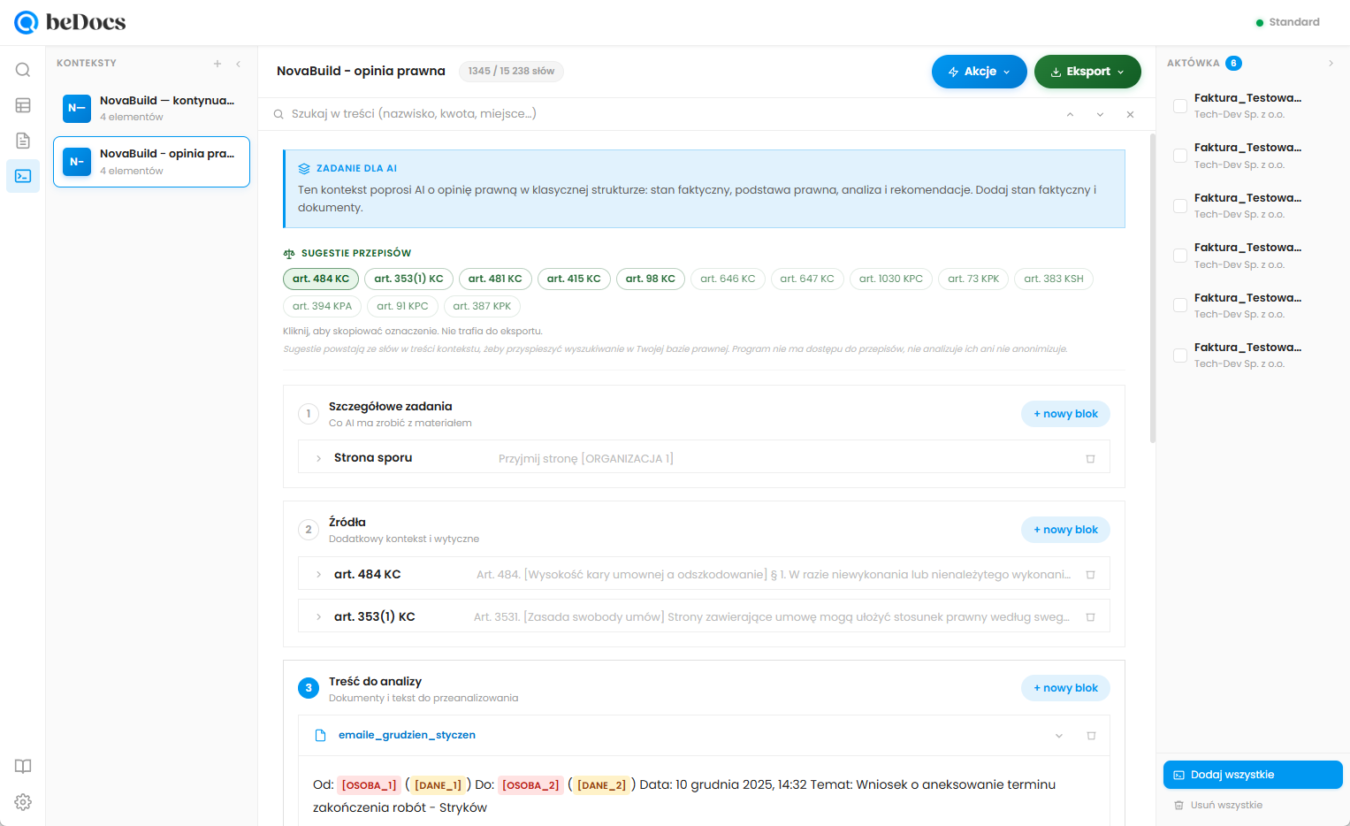Click the Standard plan status indicator
This screenshot has height=826, width=1350.
1288,22
